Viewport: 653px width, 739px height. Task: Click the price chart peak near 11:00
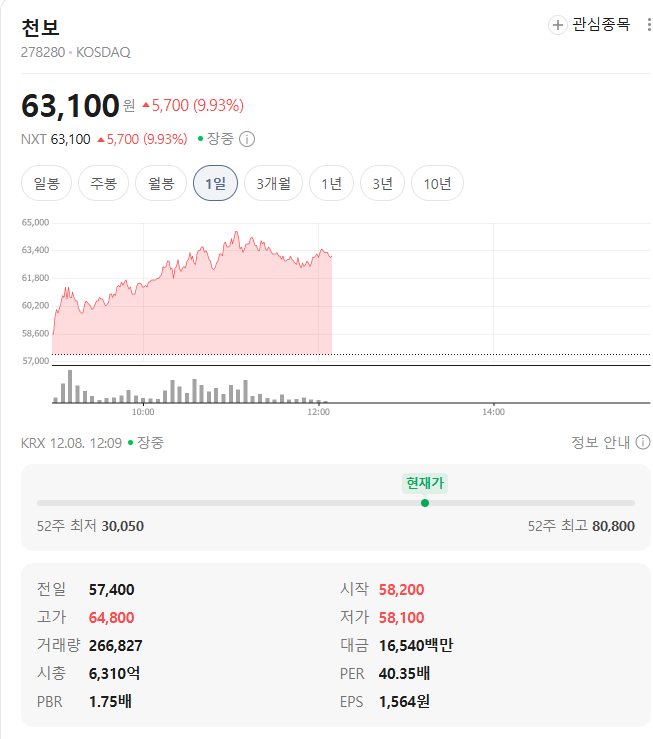237,232
